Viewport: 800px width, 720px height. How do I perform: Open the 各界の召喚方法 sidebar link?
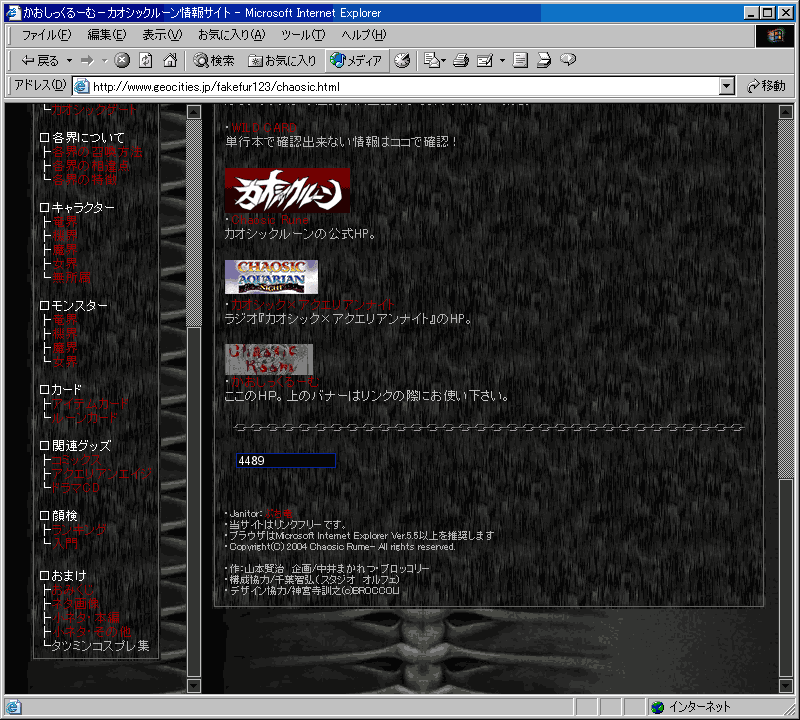tap(97, 152)
